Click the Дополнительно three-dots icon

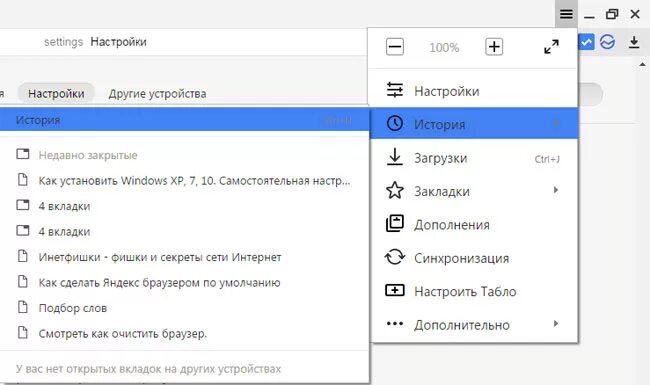click(395, 324)
